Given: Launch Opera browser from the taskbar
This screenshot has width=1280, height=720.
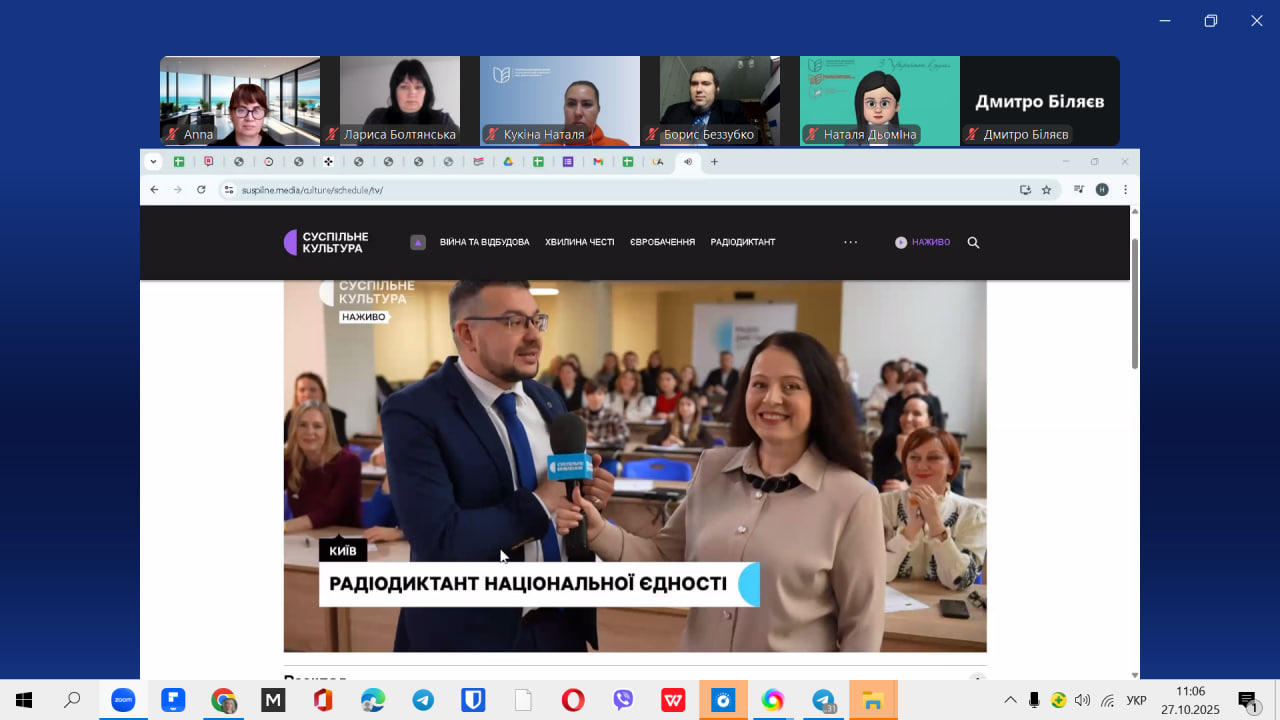Looking at the screenshot, I should click(x=573, y=700).
